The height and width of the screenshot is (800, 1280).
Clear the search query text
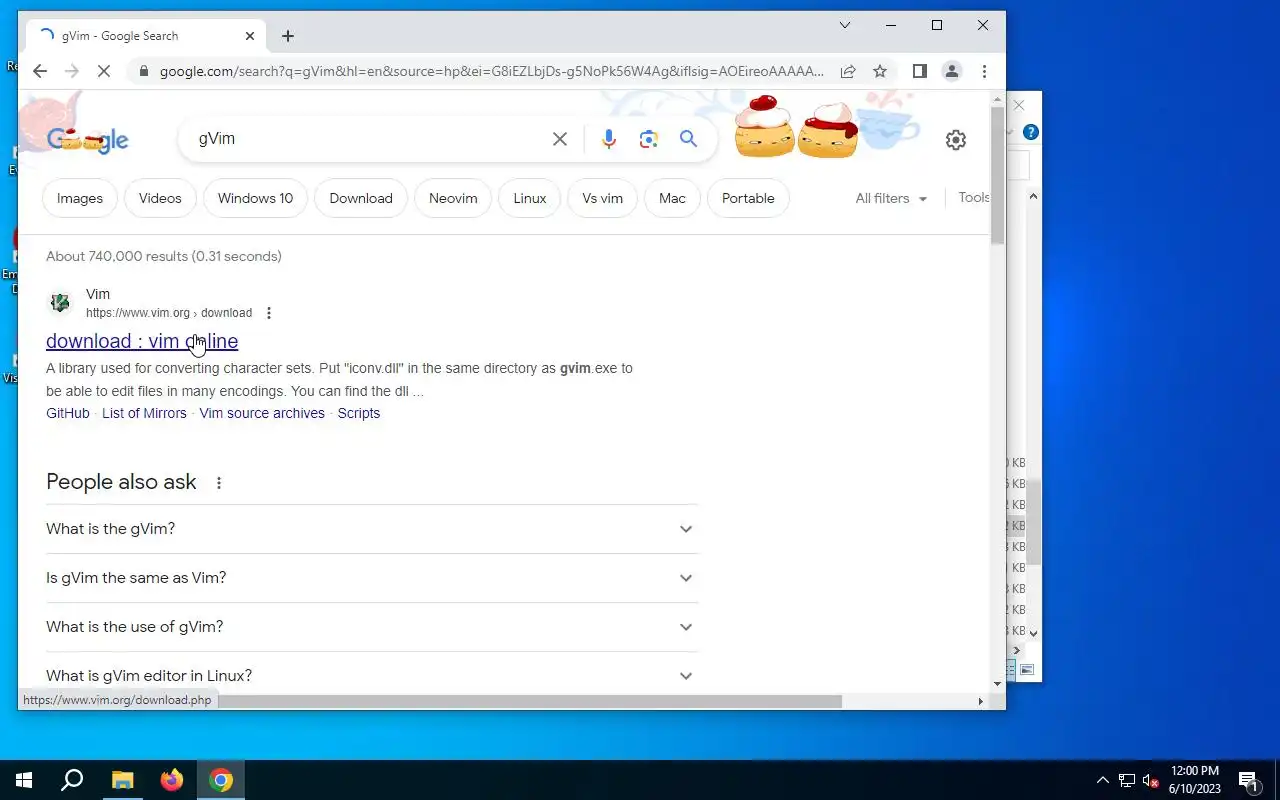[560, 139]
